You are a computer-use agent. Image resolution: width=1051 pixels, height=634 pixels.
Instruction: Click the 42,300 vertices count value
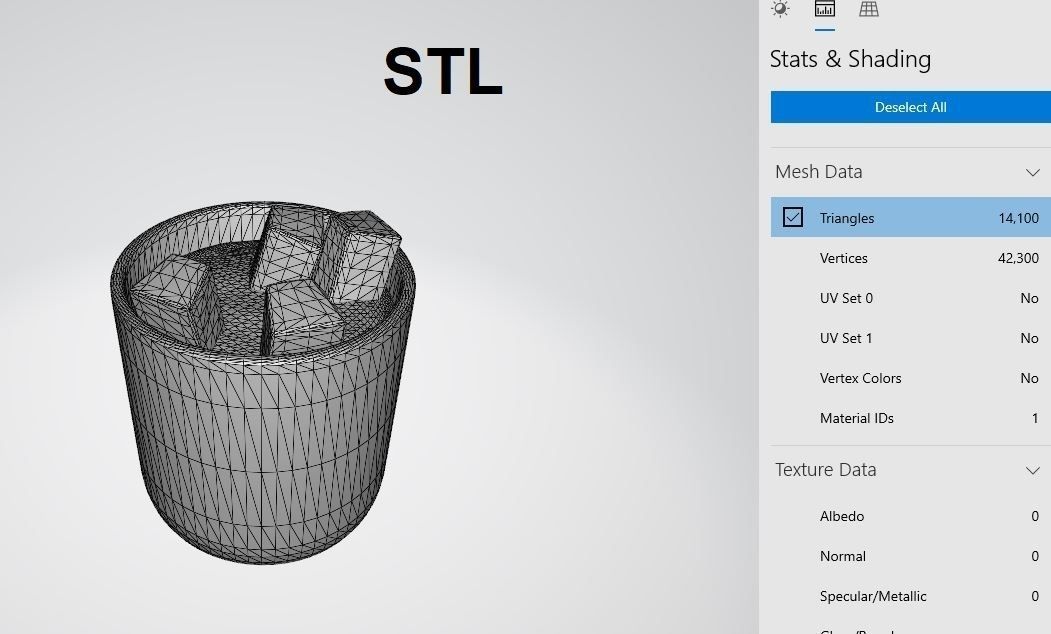[x=1018, y=258]
